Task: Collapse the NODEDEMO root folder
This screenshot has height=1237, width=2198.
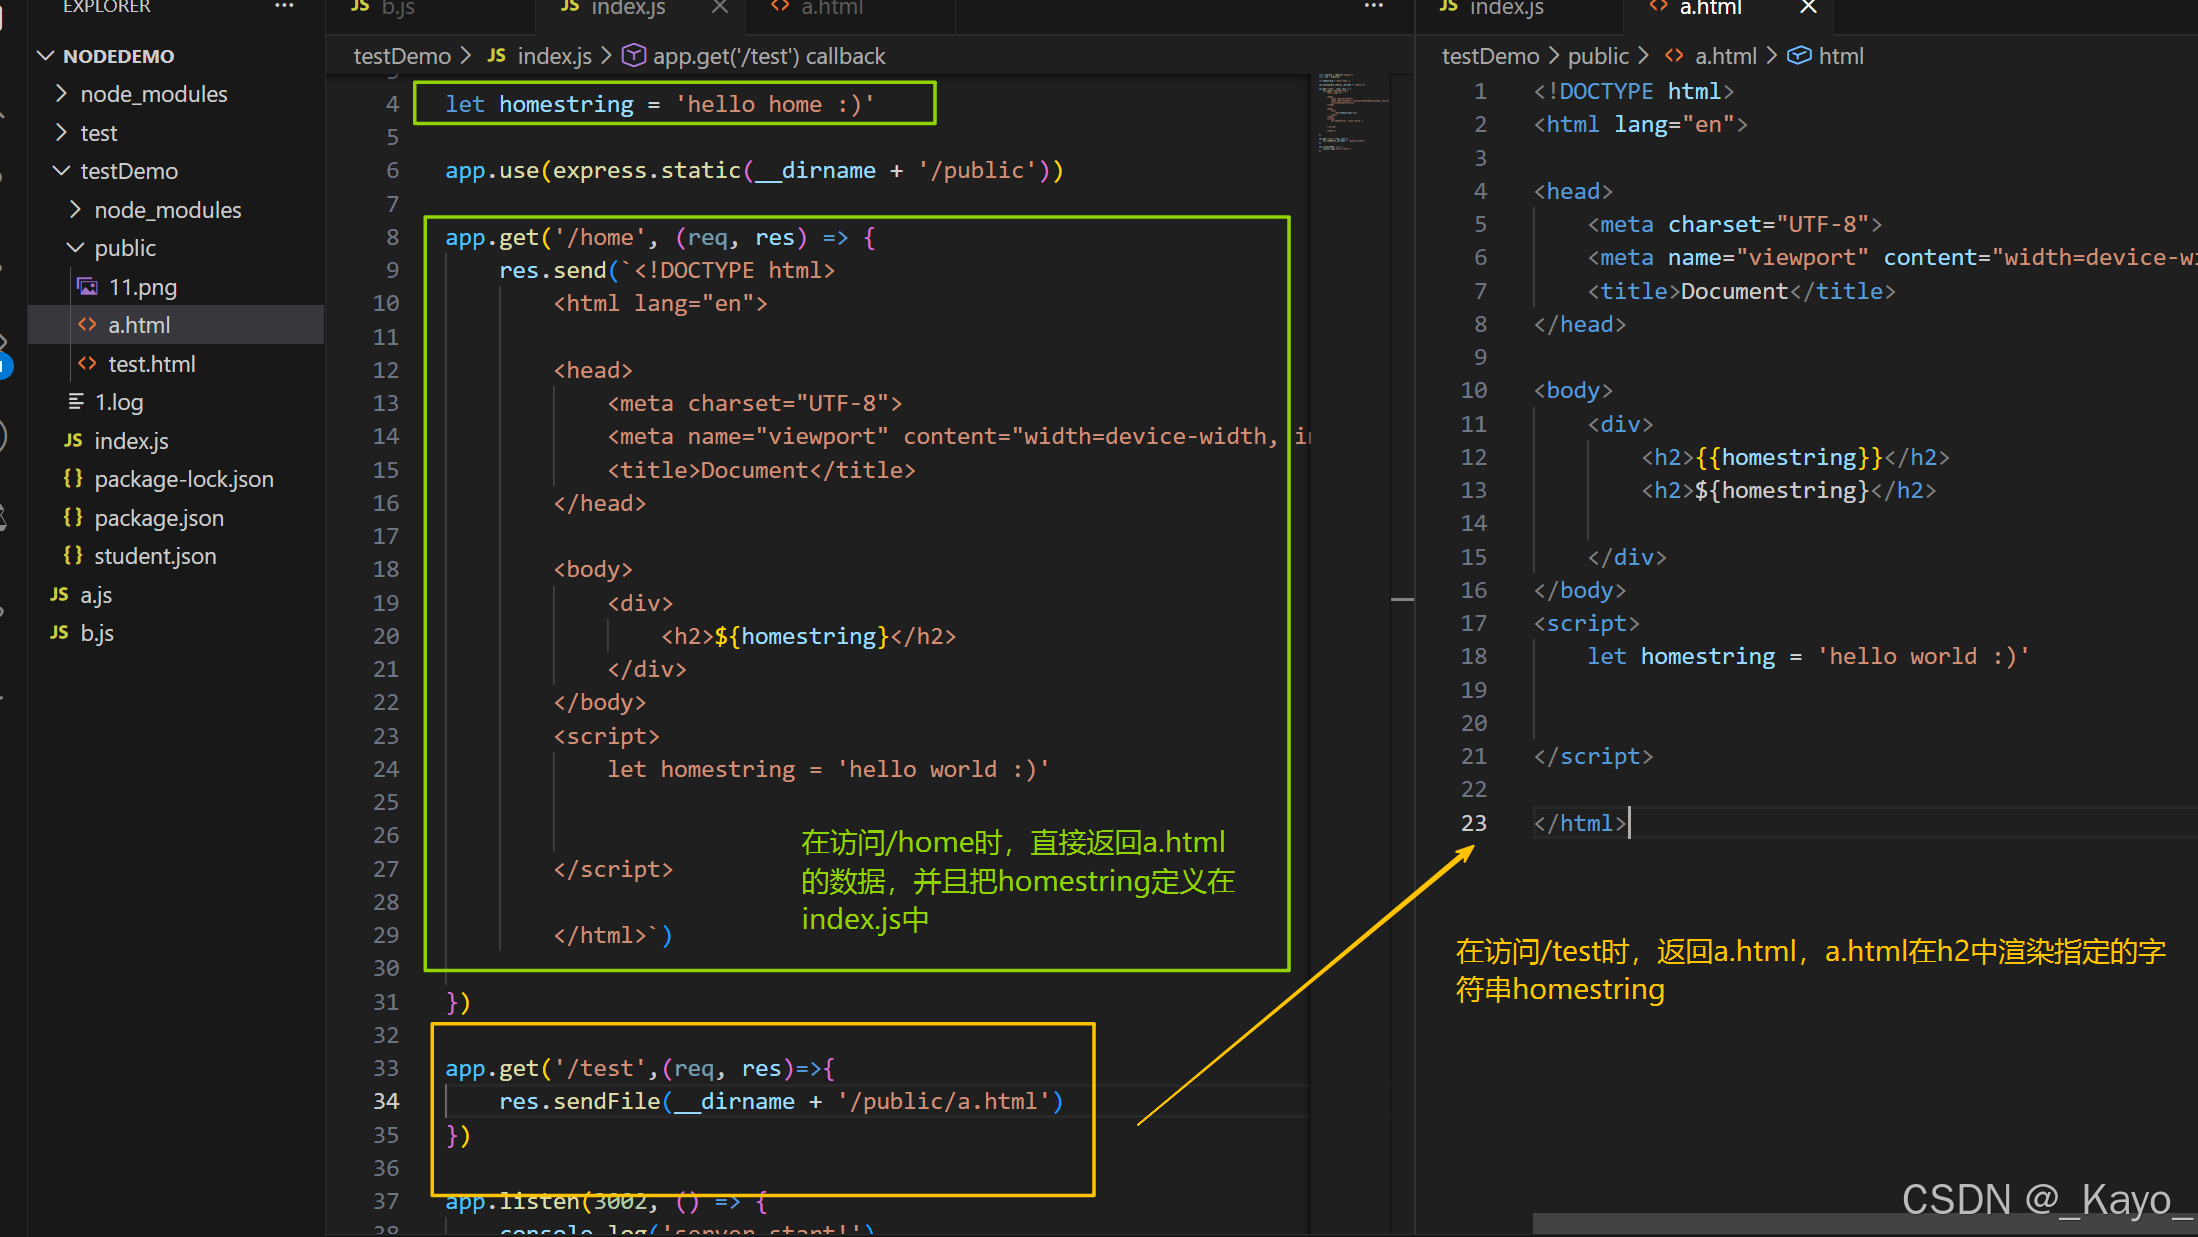Action: tap(45, 56)
